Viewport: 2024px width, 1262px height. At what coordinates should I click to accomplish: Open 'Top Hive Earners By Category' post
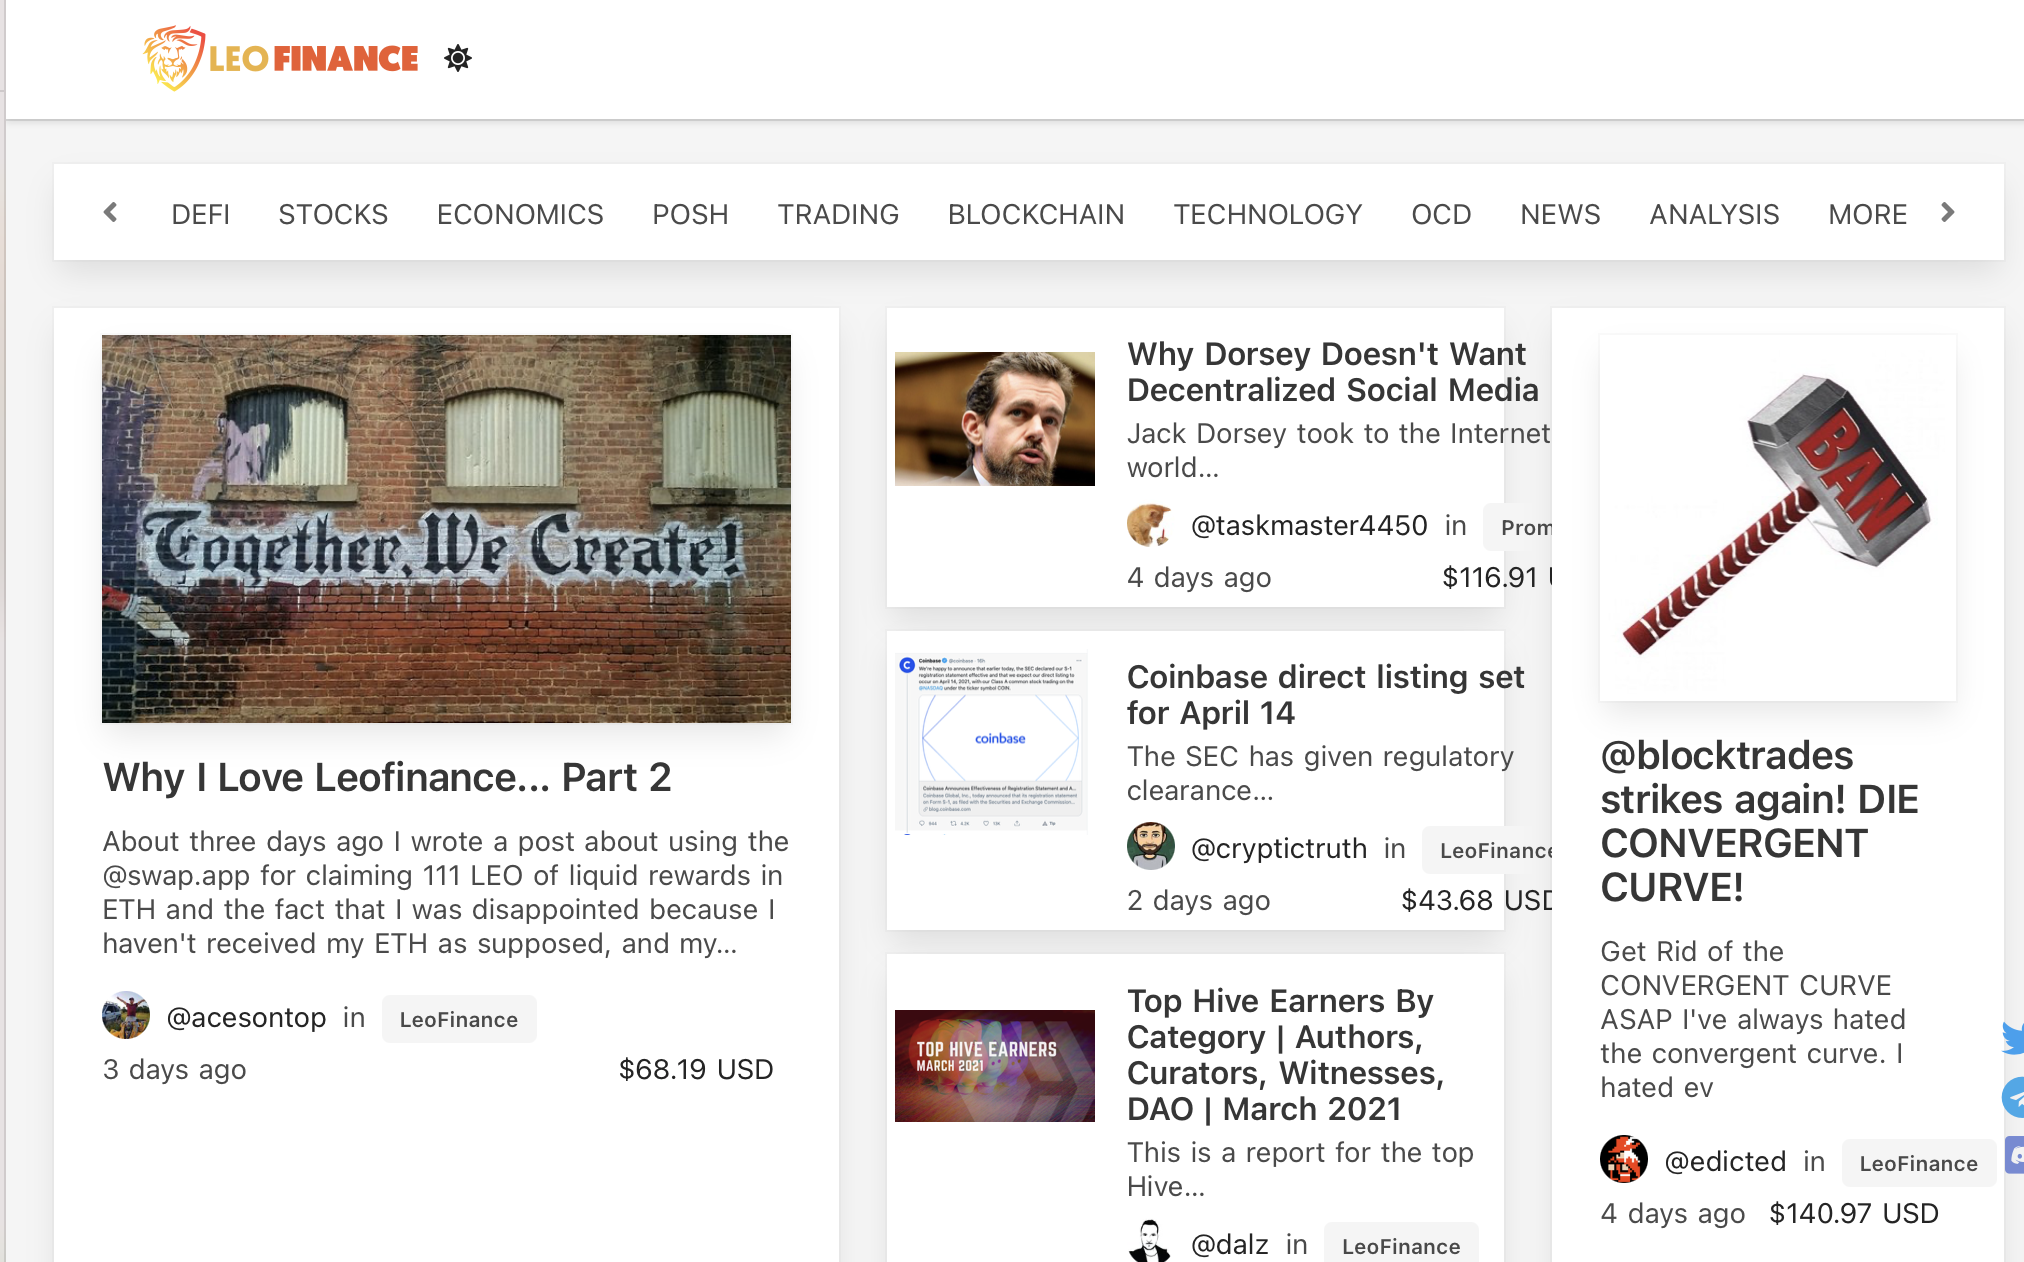point(1286,1054)
